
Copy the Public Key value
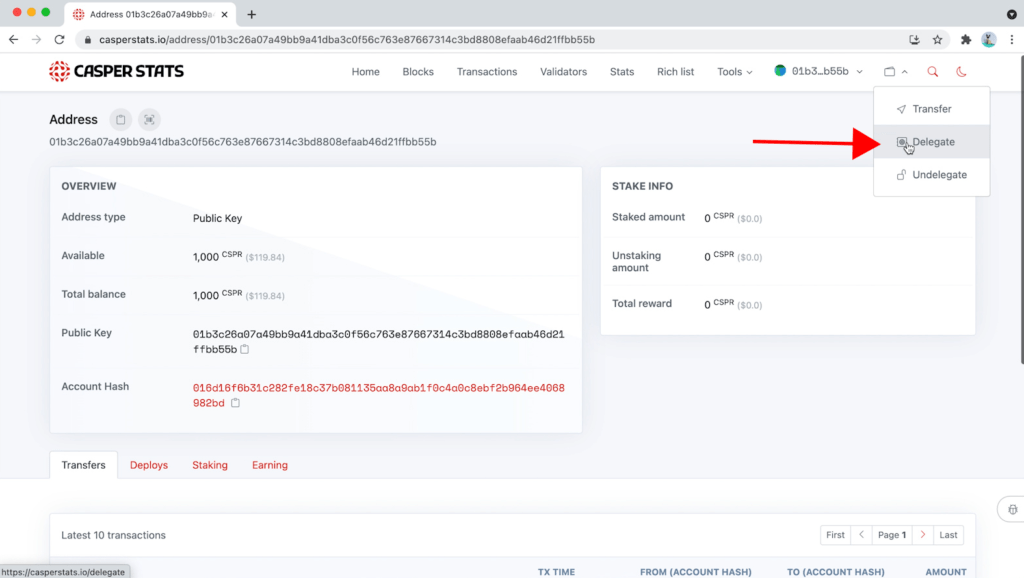click(x=245, y=350)
